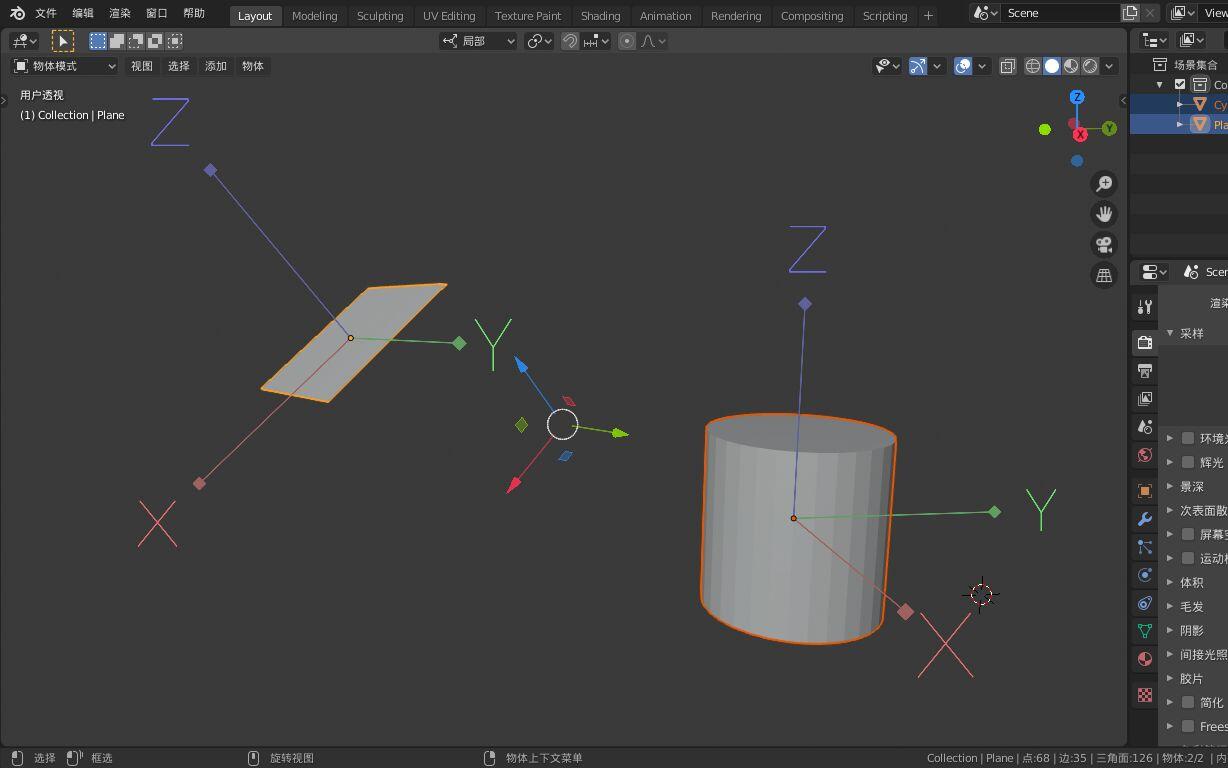1228x768 pixels.
Task: Open the pivot point dropdown
Action: click(539, 41)
